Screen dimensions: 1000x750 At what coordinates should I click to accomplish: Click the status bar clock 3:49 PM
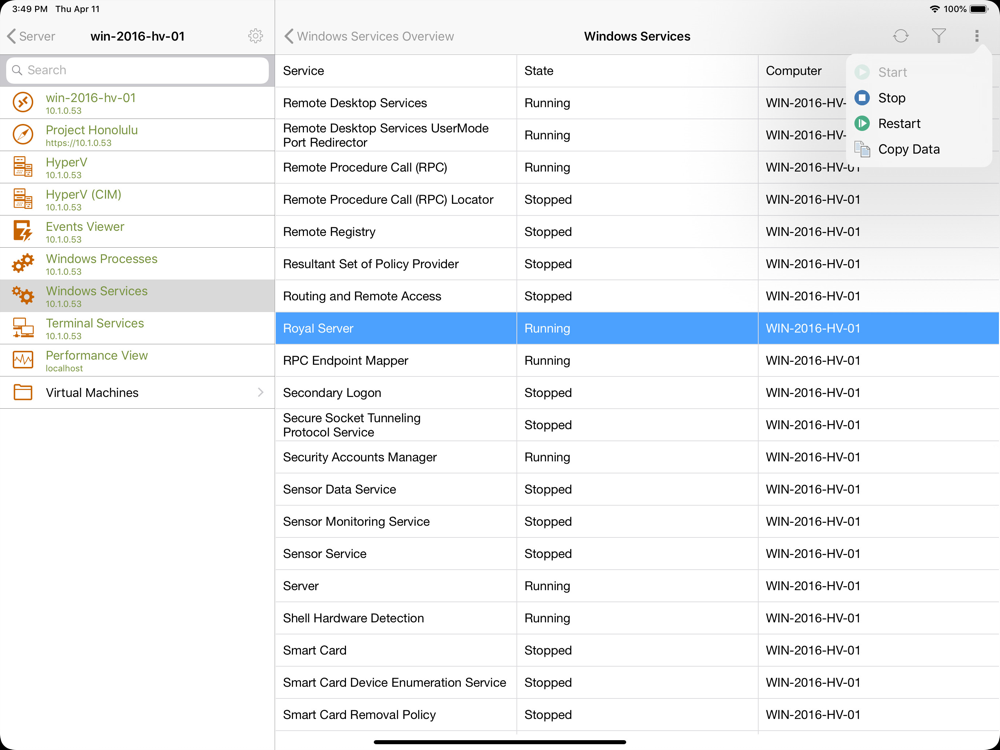pos(29,9)
